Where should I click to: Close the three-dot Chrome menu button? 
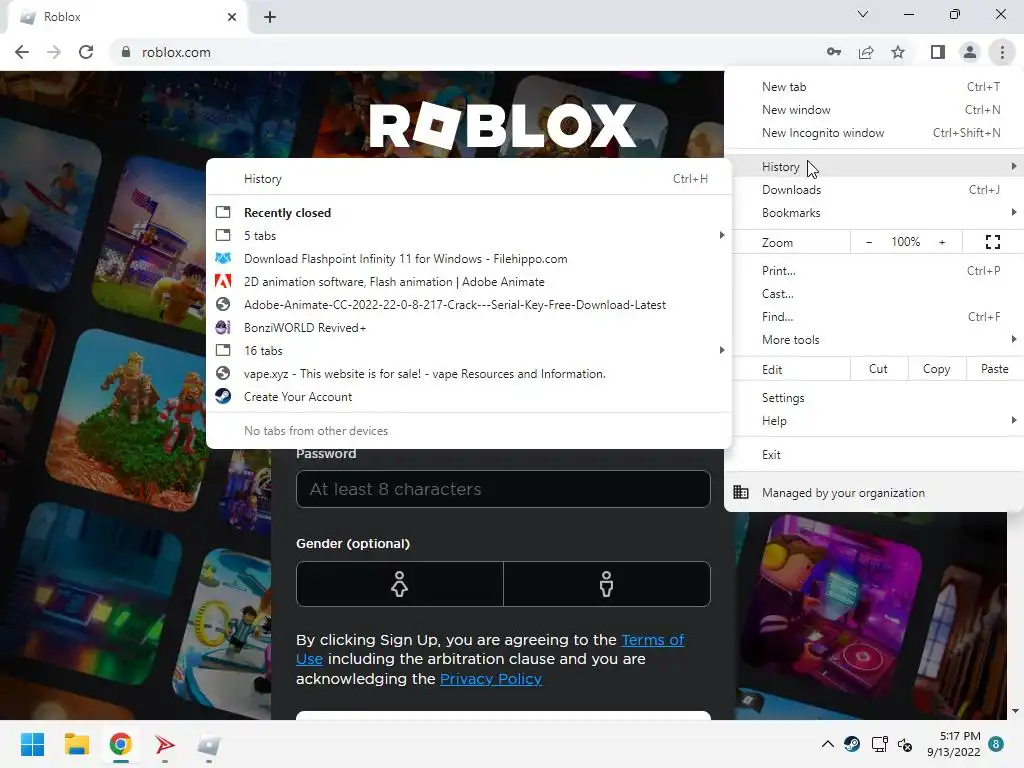[x=1002, y=52]
